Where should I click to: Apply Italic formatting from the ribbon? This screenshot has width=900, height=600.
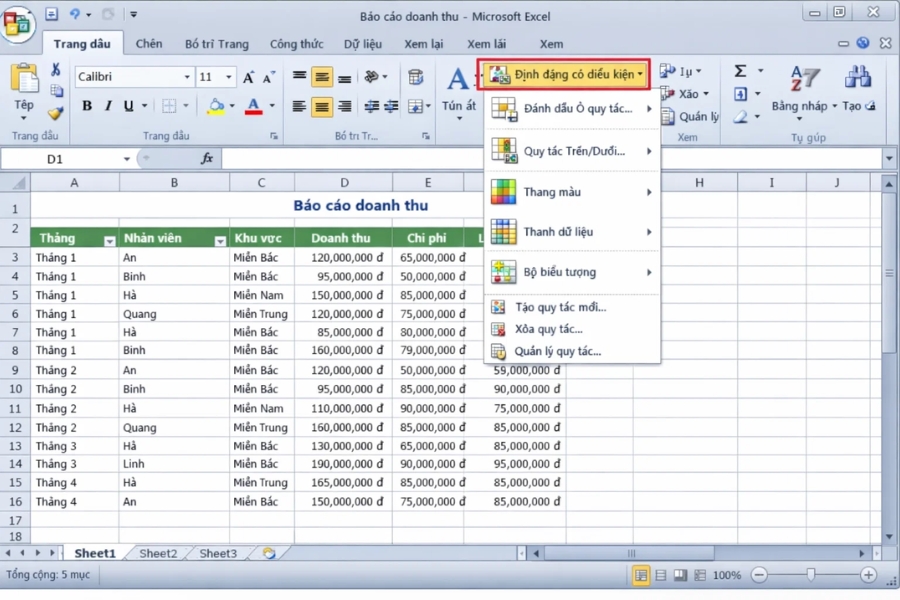[x=108, y=105]
